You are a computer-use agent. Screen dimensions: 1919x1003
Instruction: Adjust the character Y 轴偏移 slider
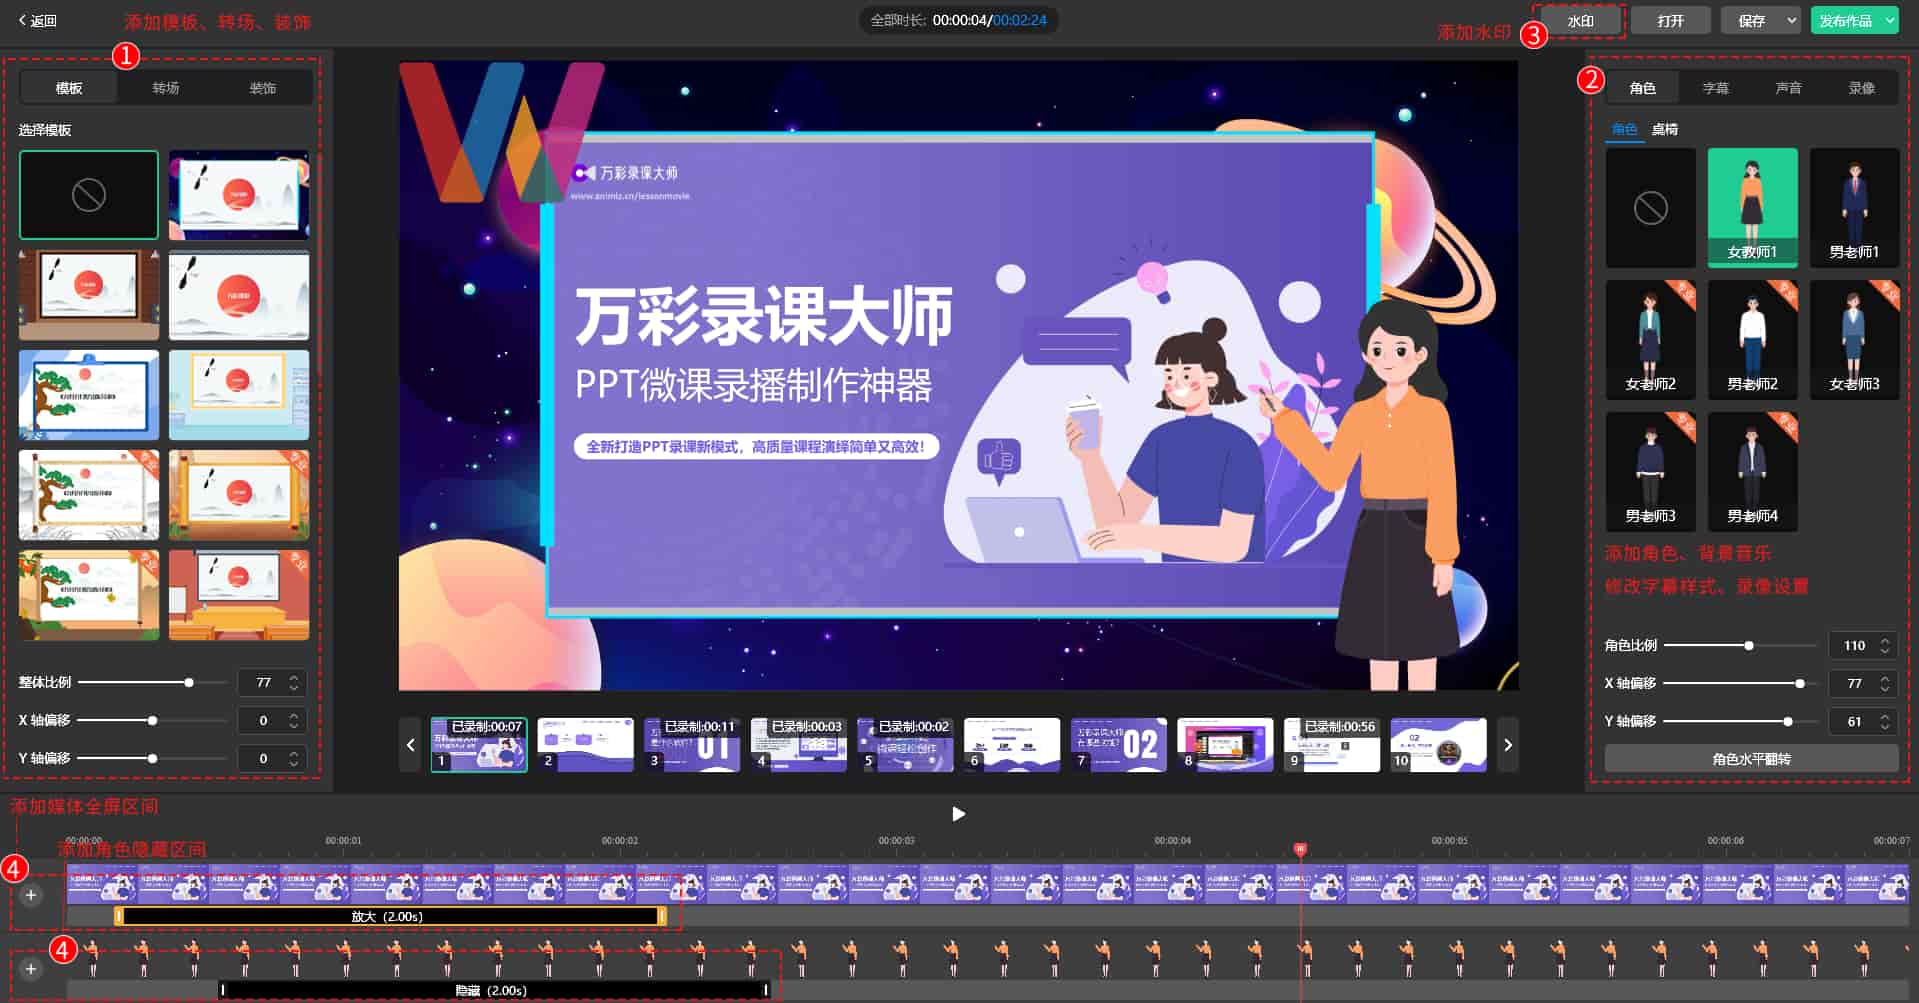(x=1740, y=721)
